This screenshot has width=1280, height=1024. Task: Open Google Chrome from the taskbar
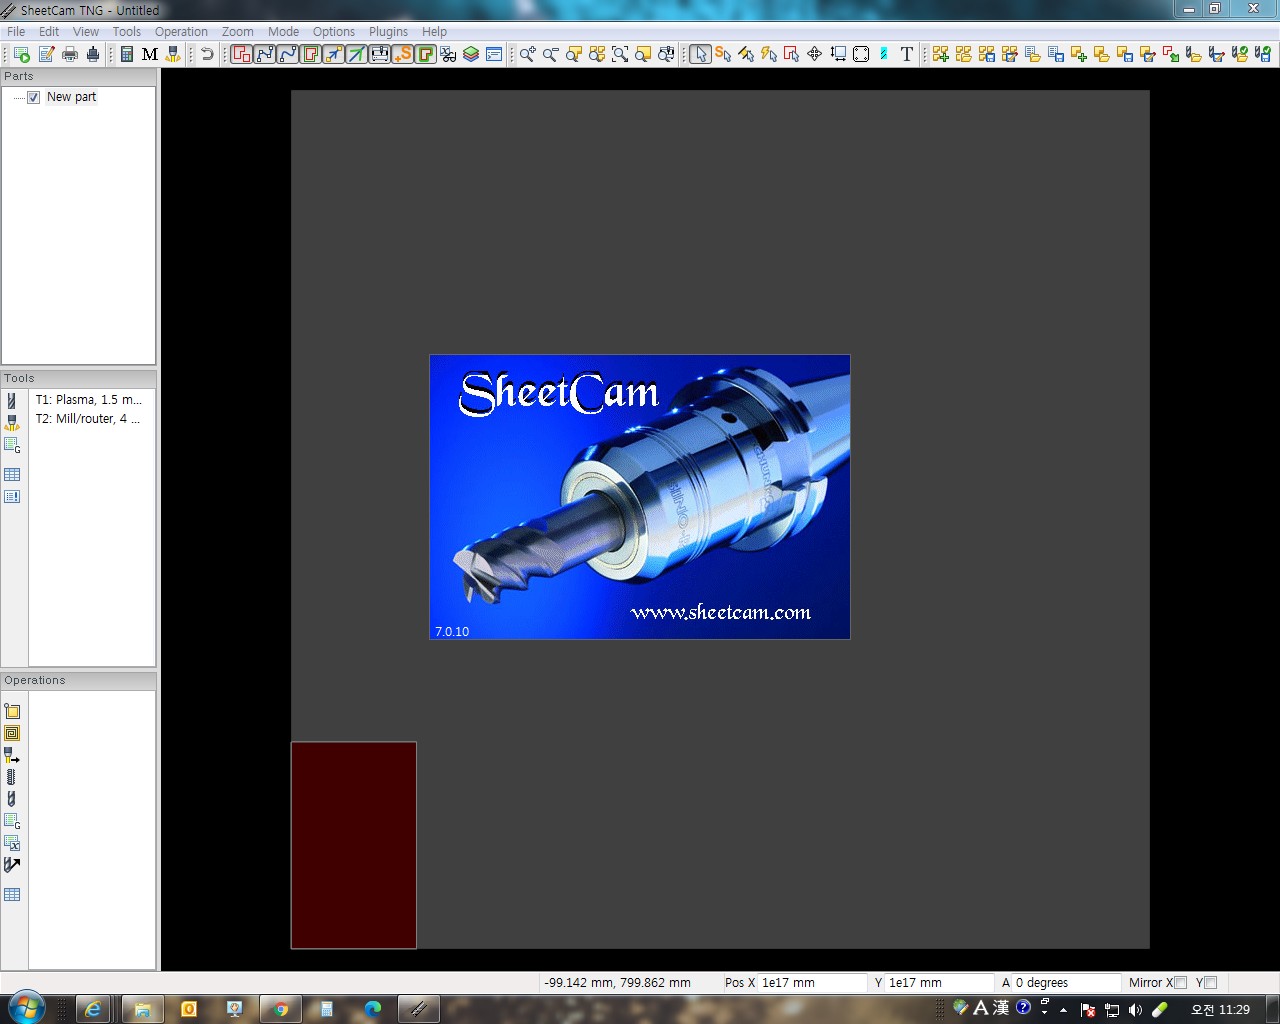pos(281,1009)
